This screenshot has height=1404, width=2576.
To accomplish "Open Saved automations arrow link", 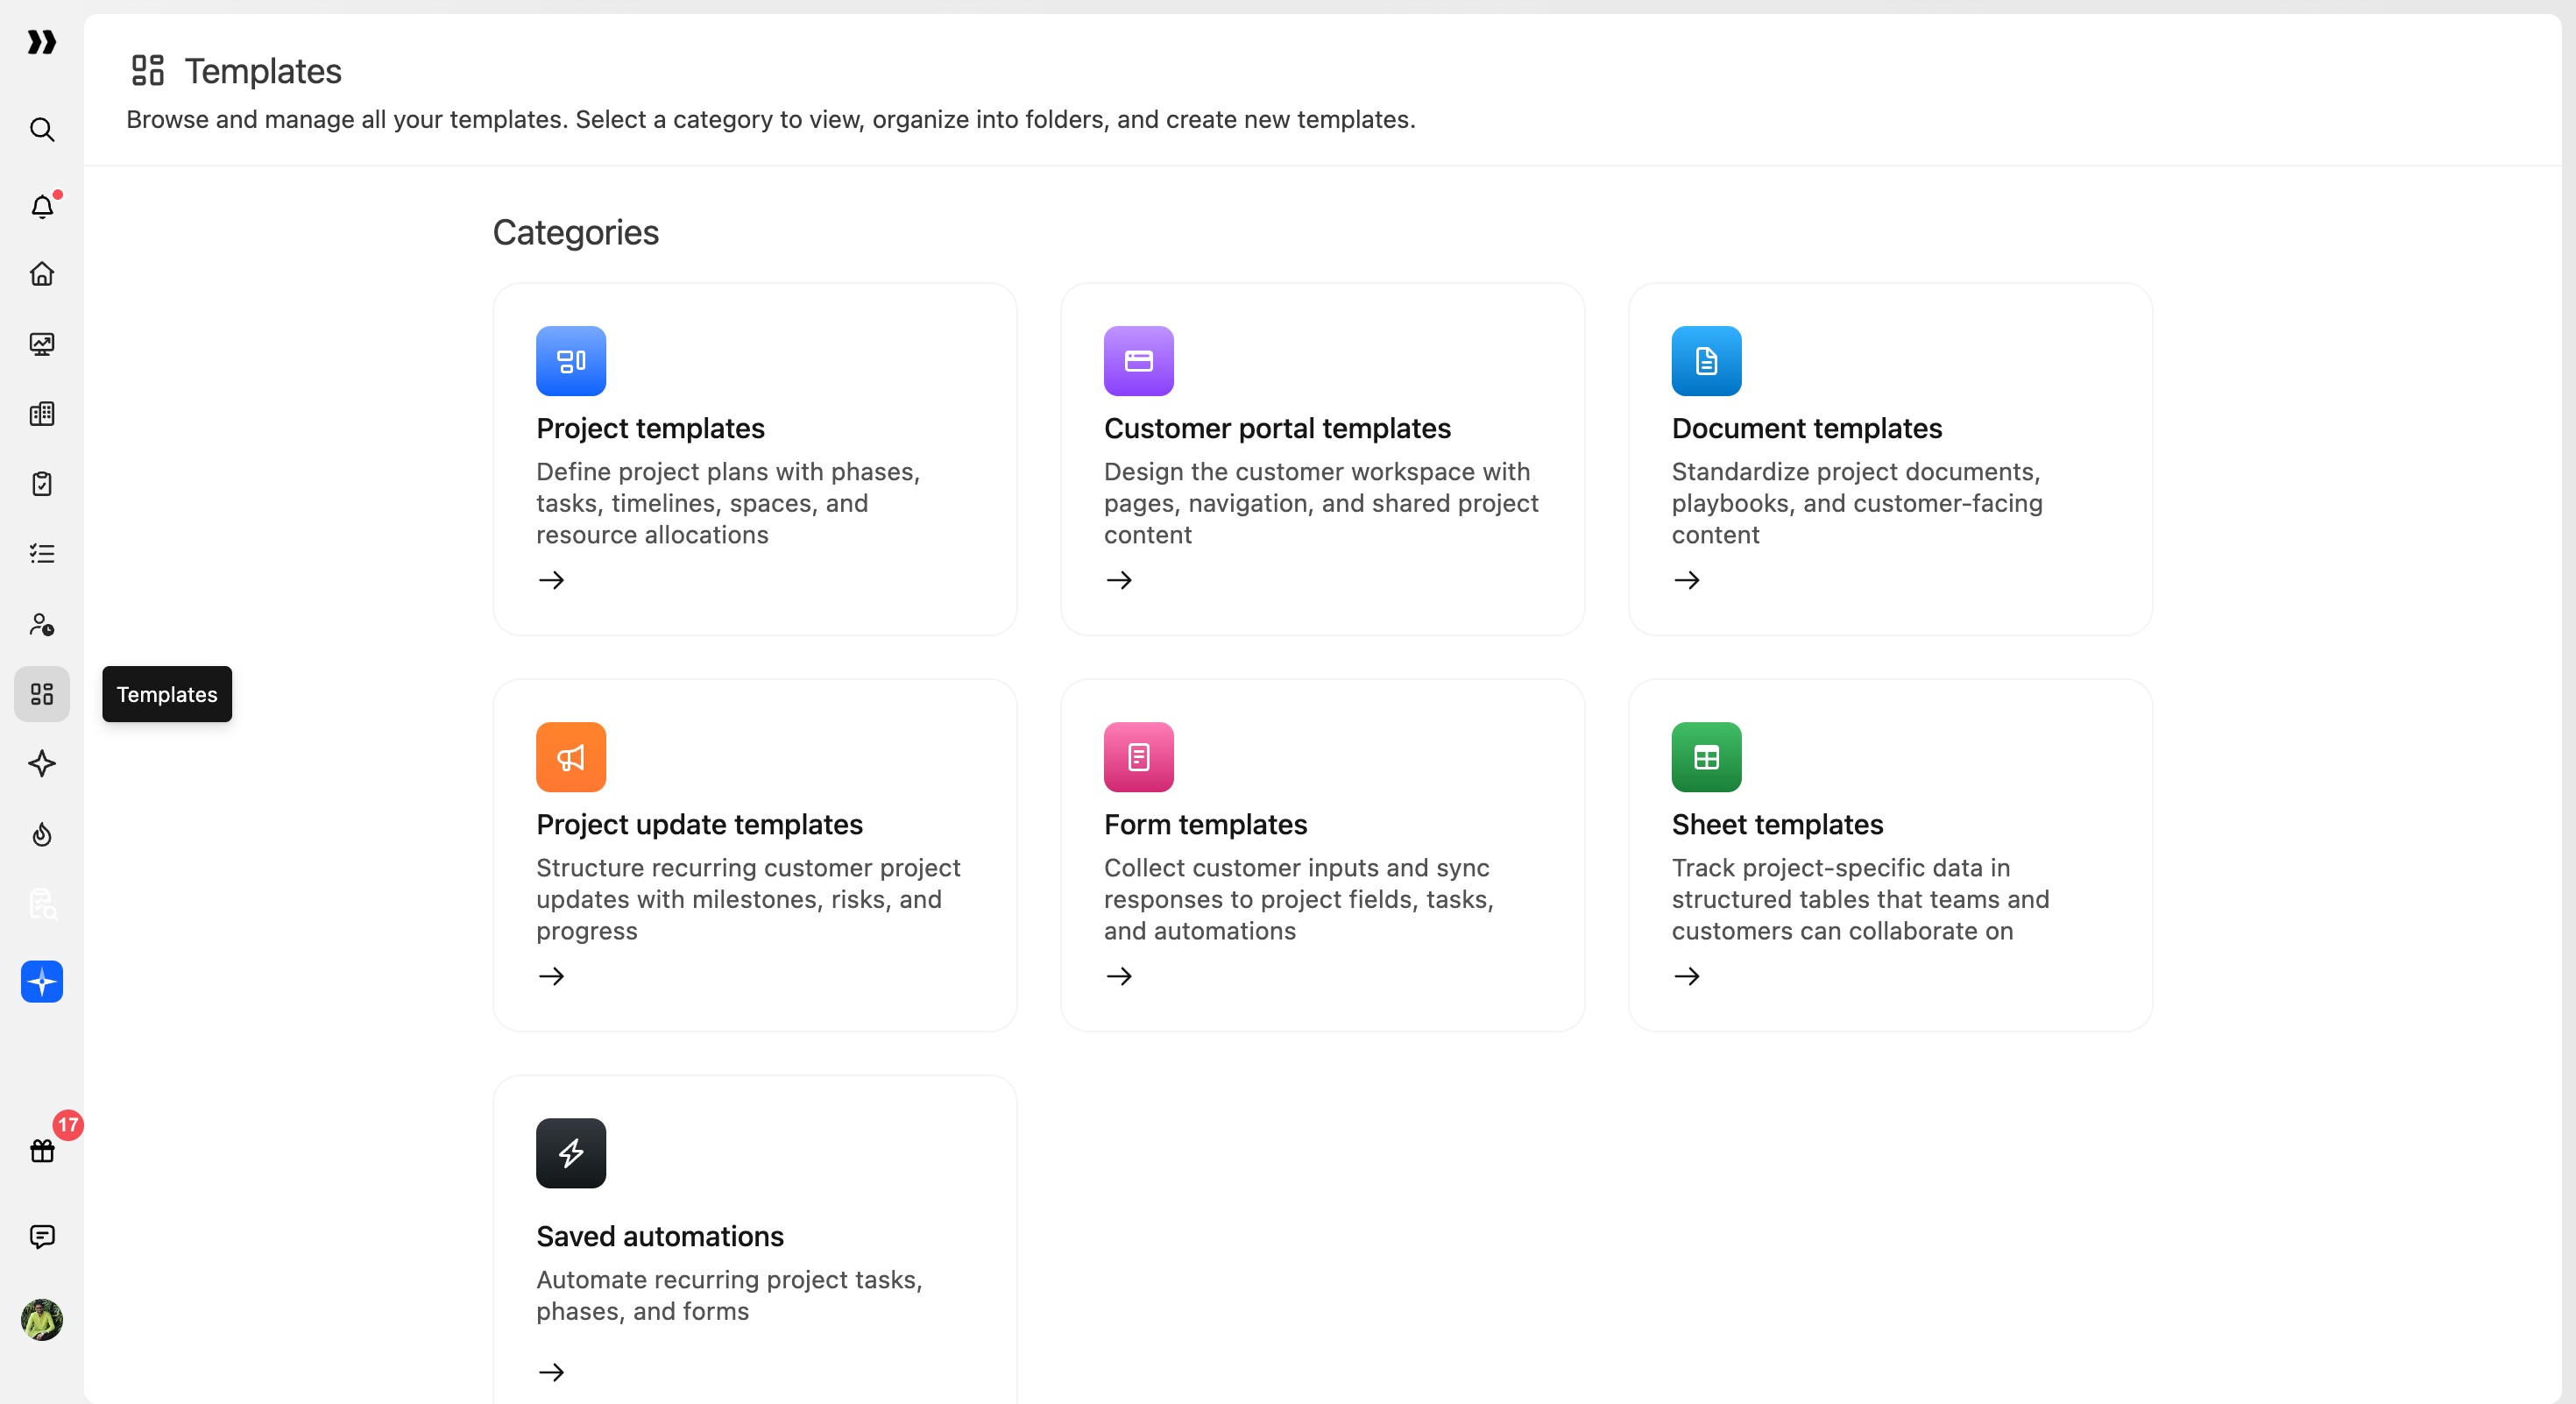I will (x=551, y=1372).
